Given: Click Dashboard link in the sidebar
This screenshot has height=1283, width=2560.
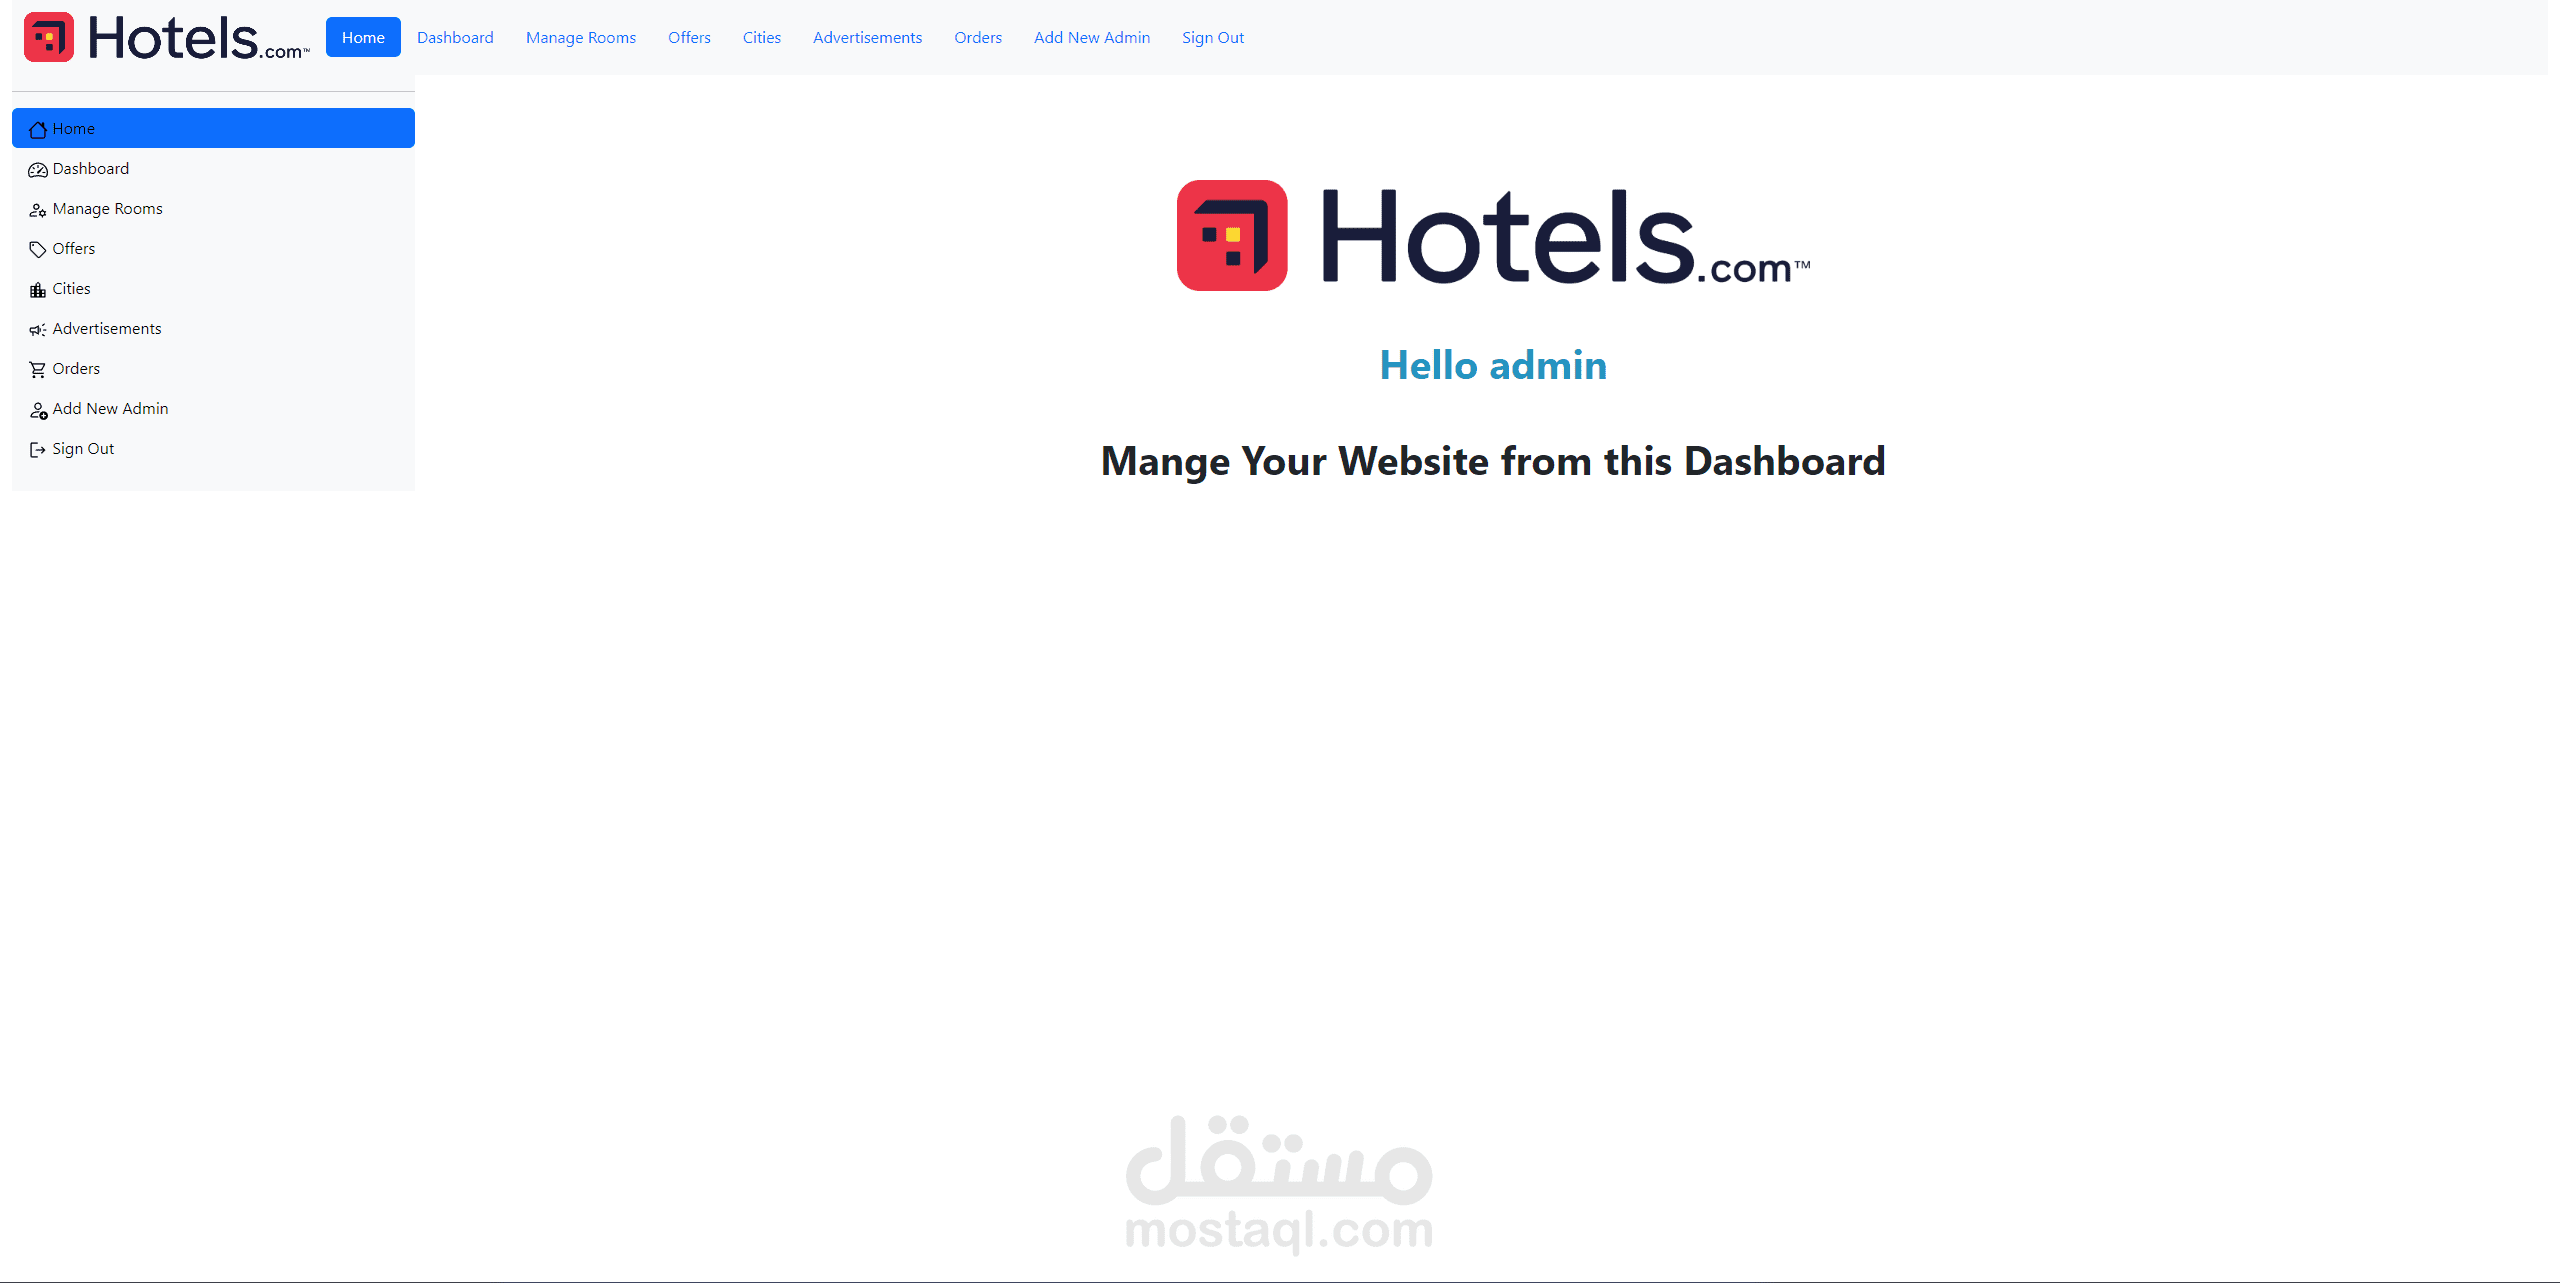Looking at the screenshot, I should (90, 169).
